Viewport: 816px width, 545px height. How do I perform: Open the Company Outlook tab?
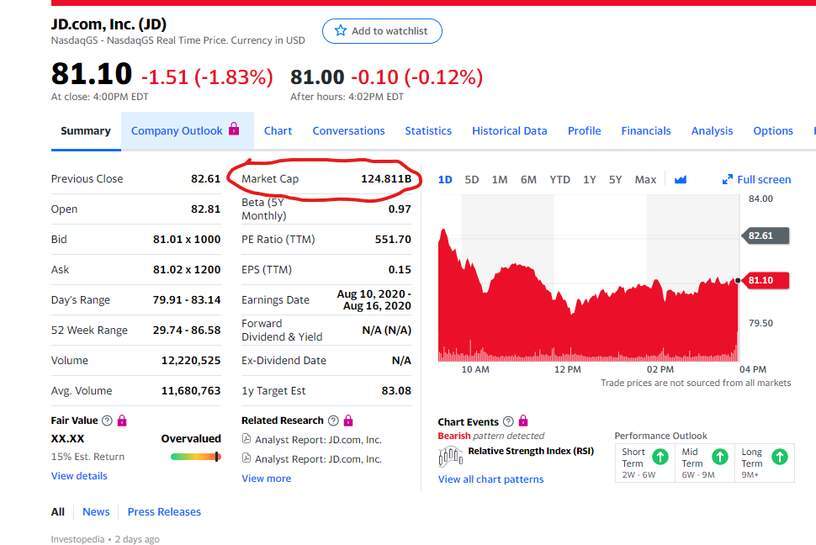[x=187, y=131]
